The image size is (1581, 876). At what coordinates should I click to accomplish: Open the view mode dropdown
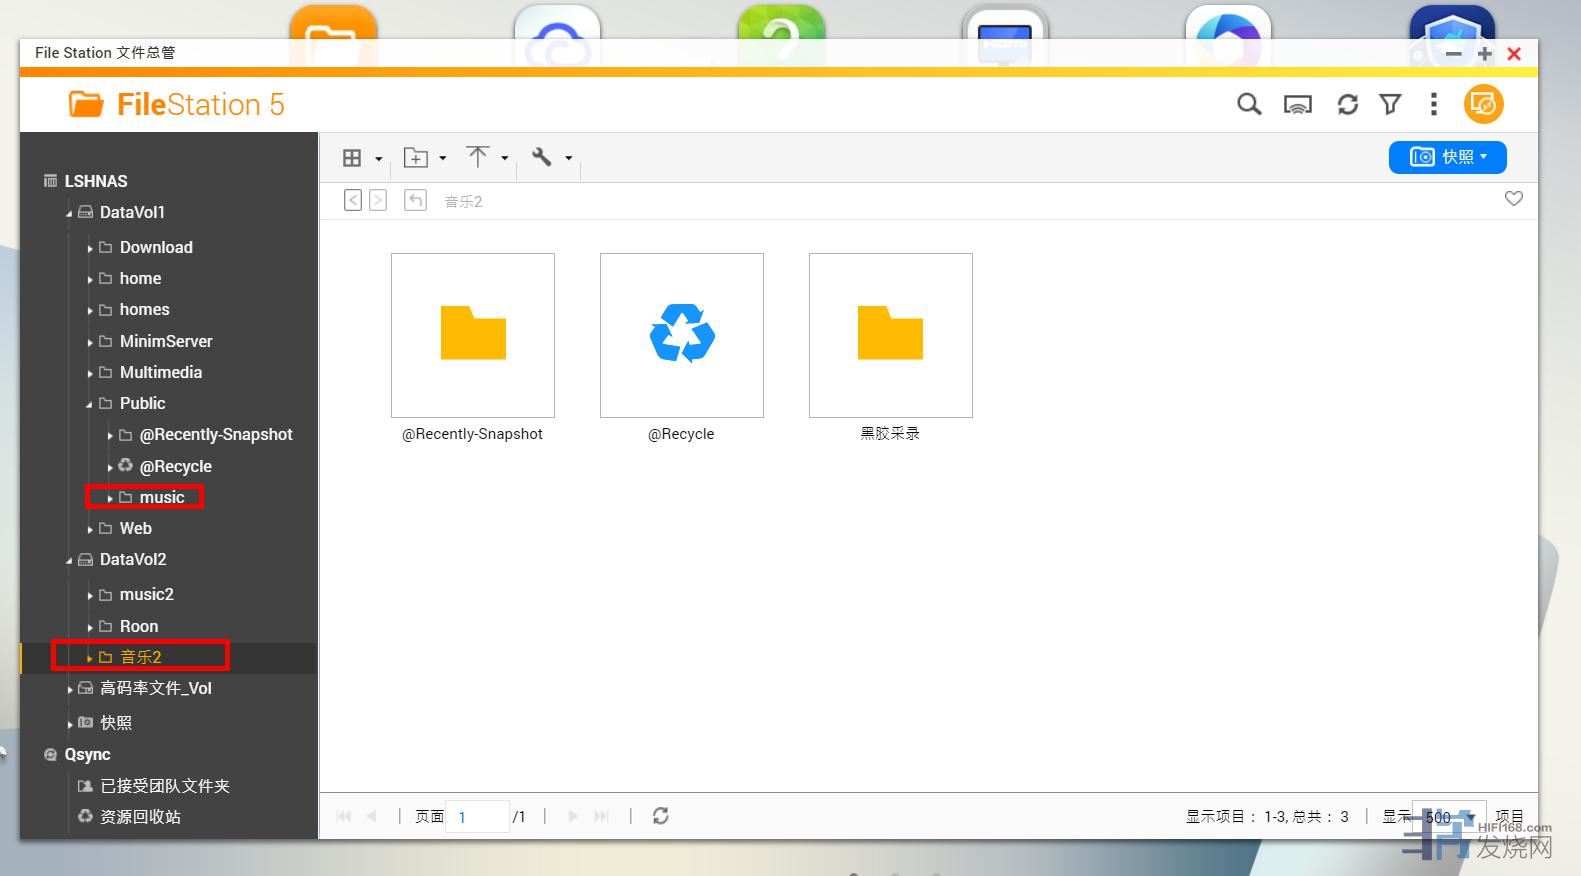pyautogui.click(x=361, y=158)
